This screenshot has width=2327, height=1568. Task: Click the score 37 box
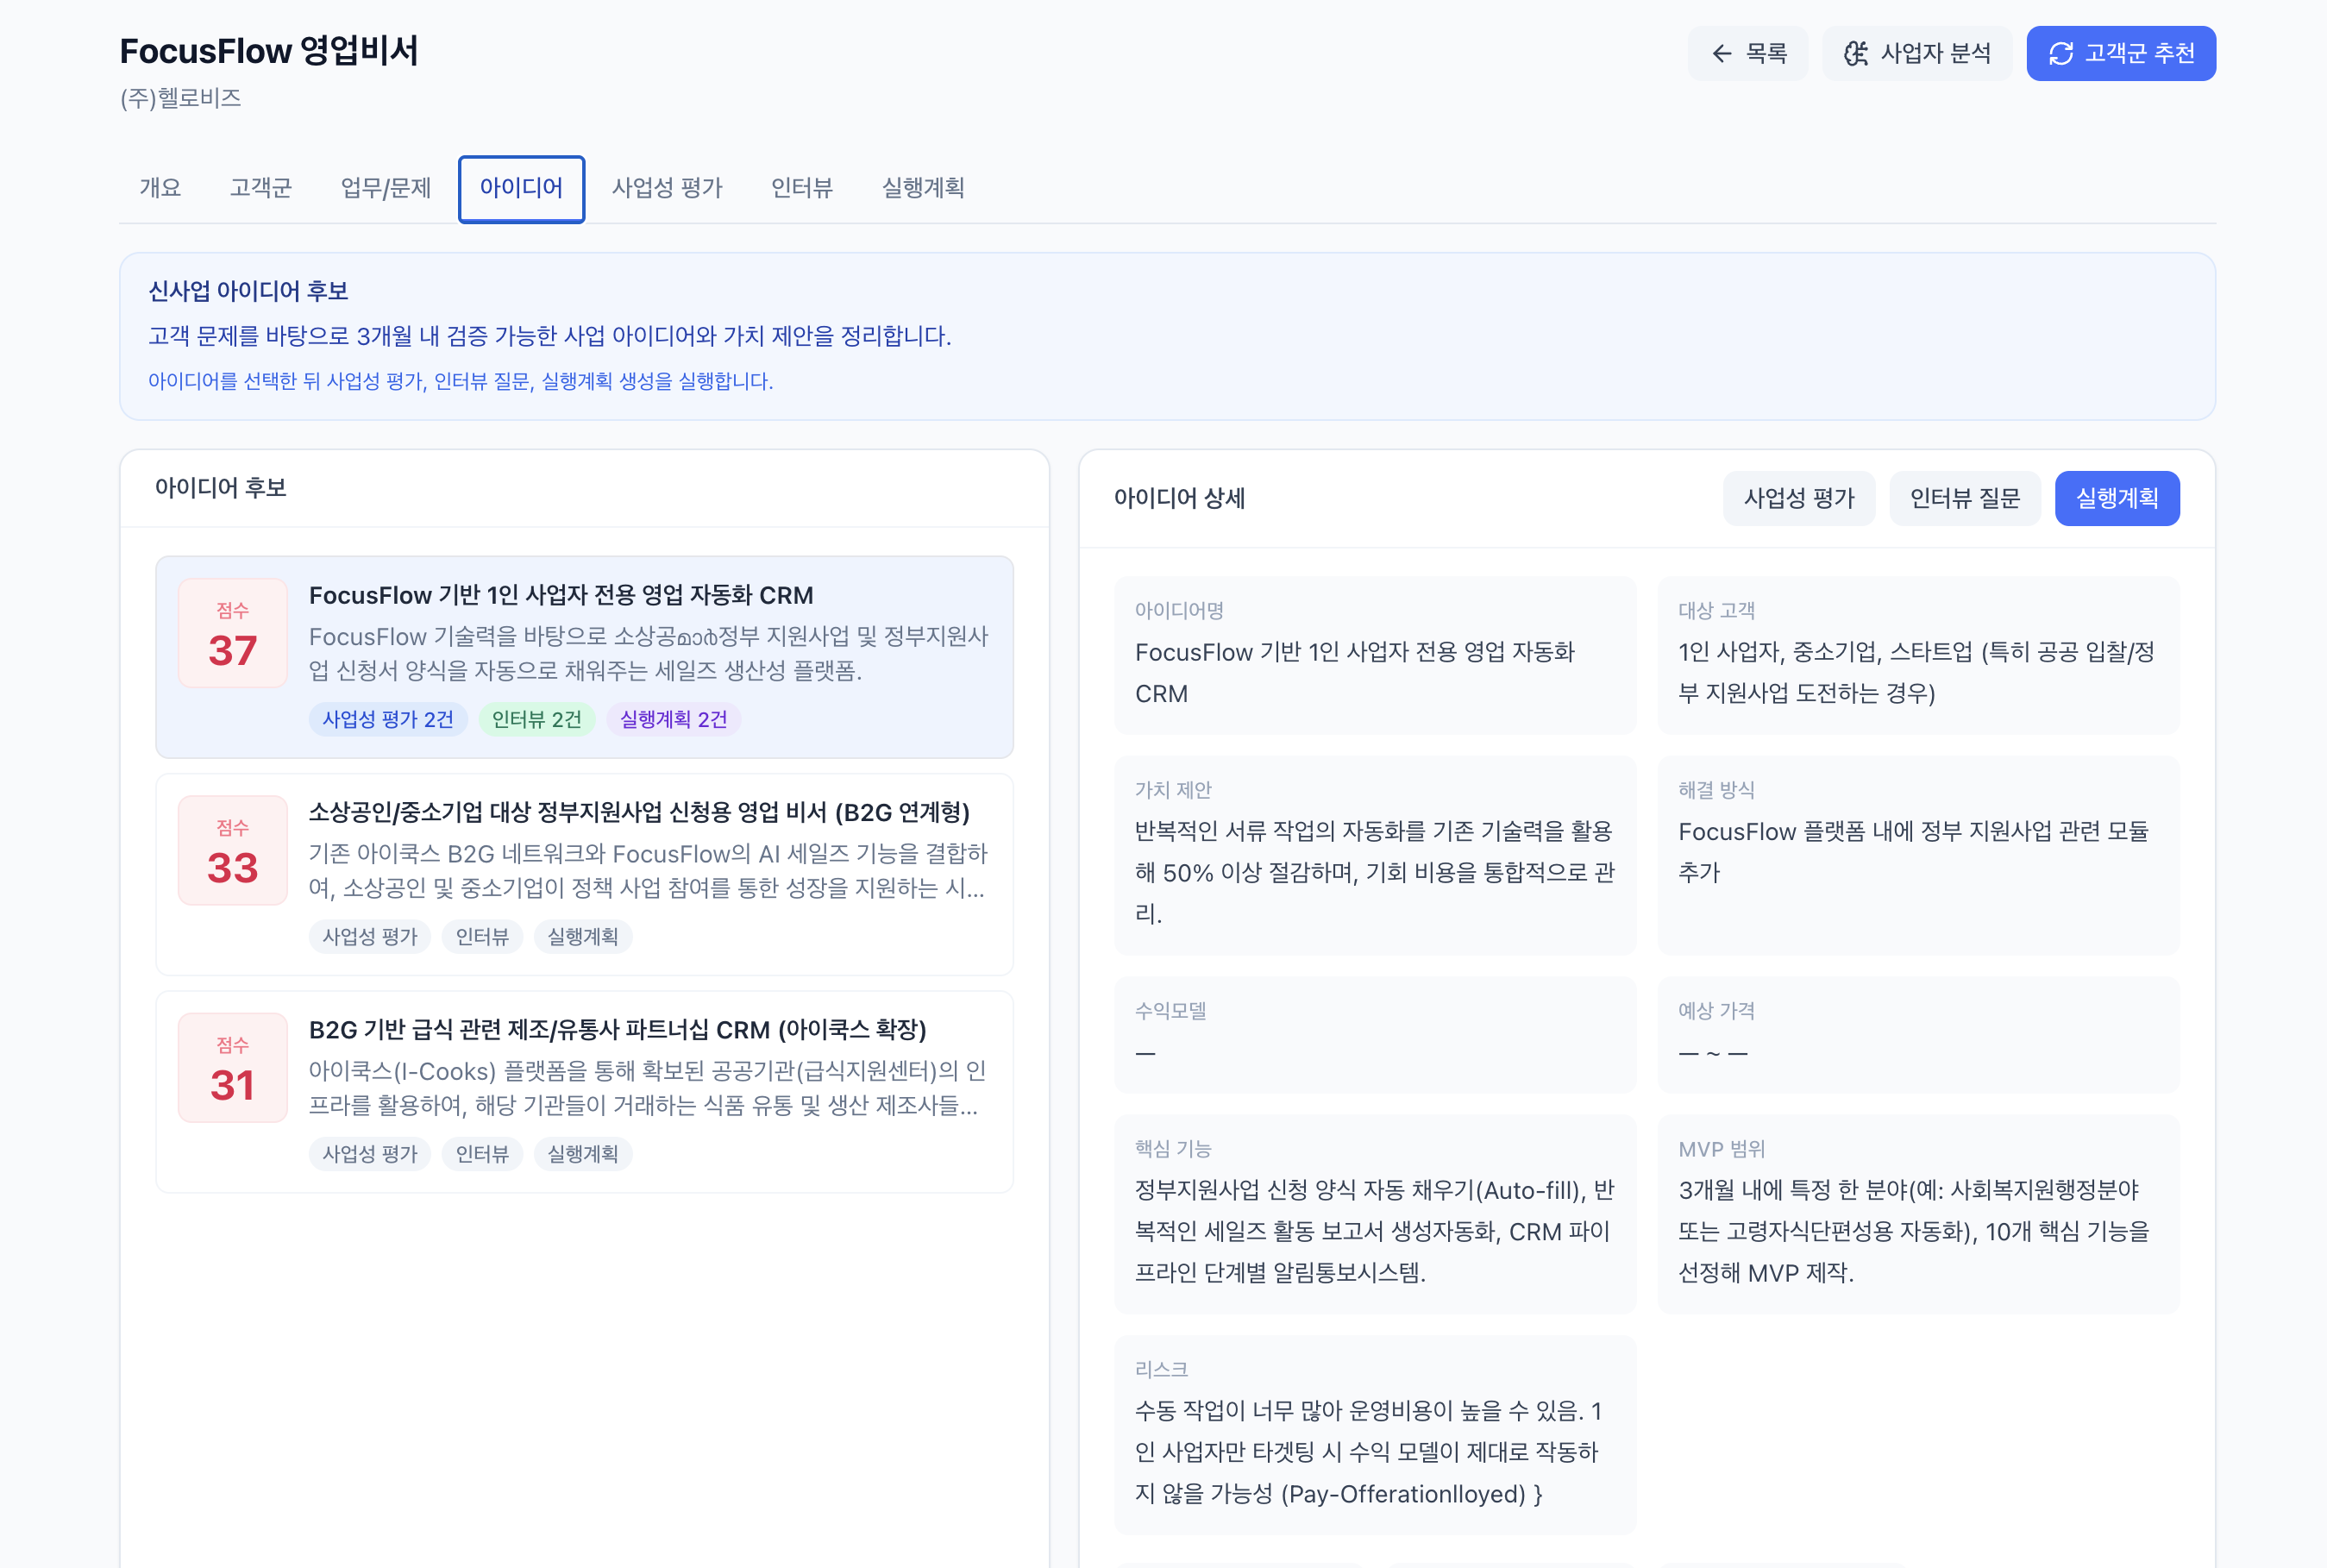(233, 633)
